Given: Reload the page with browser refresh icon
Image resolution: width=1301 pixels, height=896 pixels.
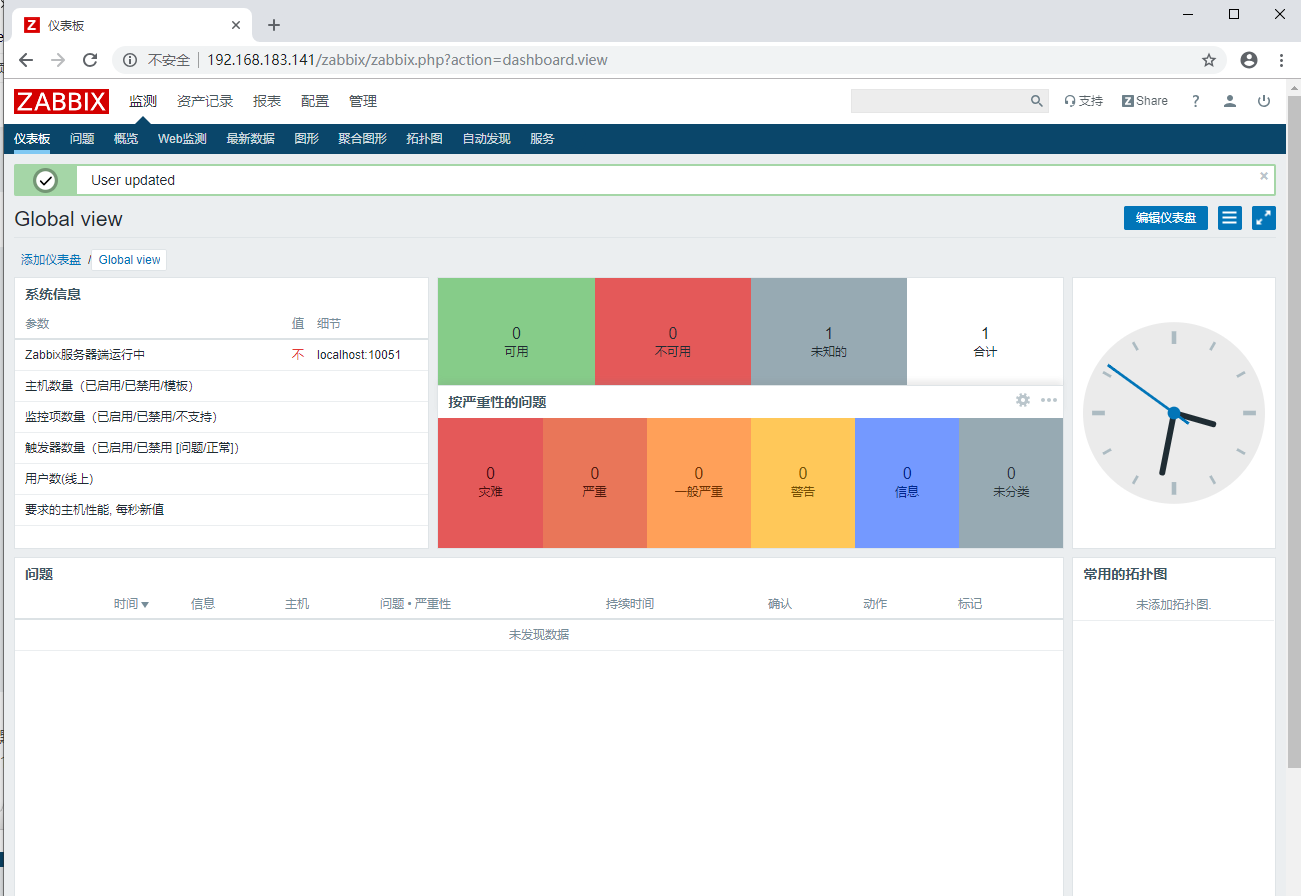Looking at the screenshot, I should click(x=90, y=60).
